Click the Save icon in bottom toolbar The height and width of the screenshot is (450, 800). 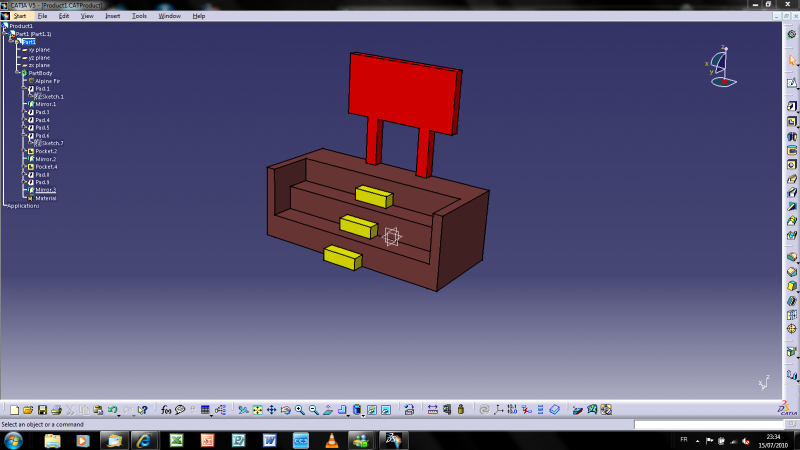(x=41, y=410)
